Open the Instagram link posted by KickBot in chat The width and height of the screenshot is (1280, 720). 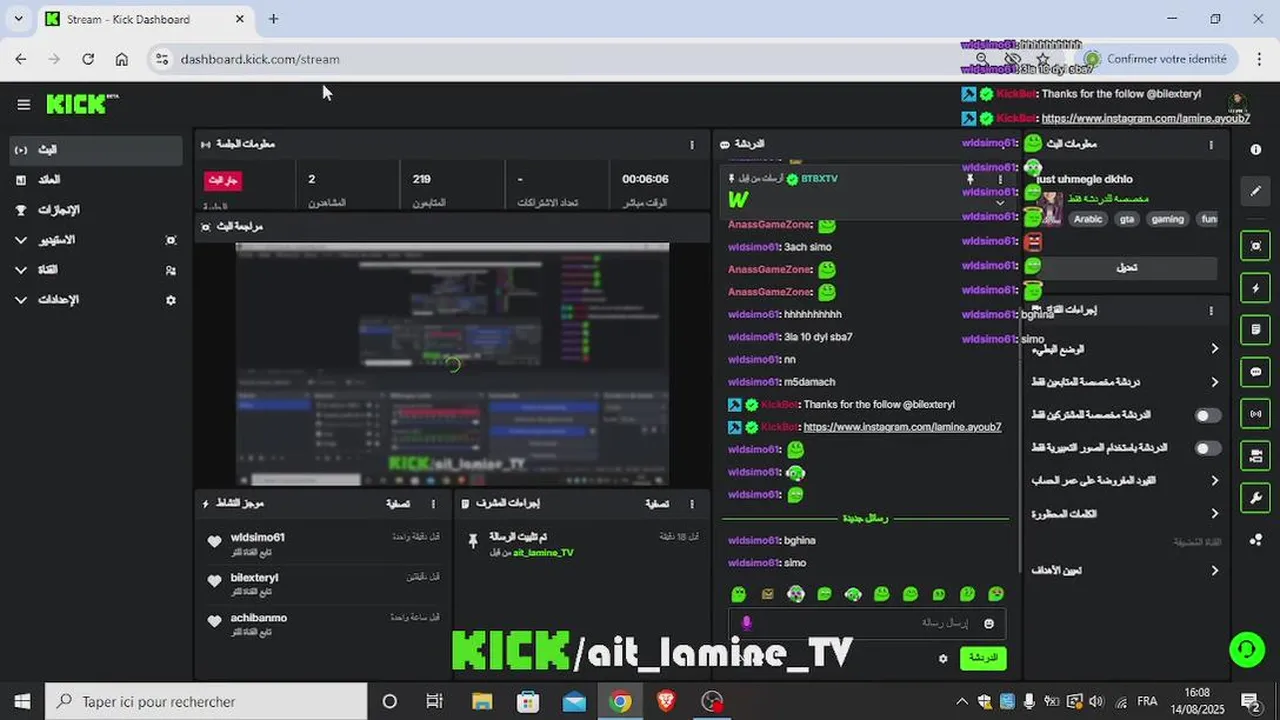point(902,427)
